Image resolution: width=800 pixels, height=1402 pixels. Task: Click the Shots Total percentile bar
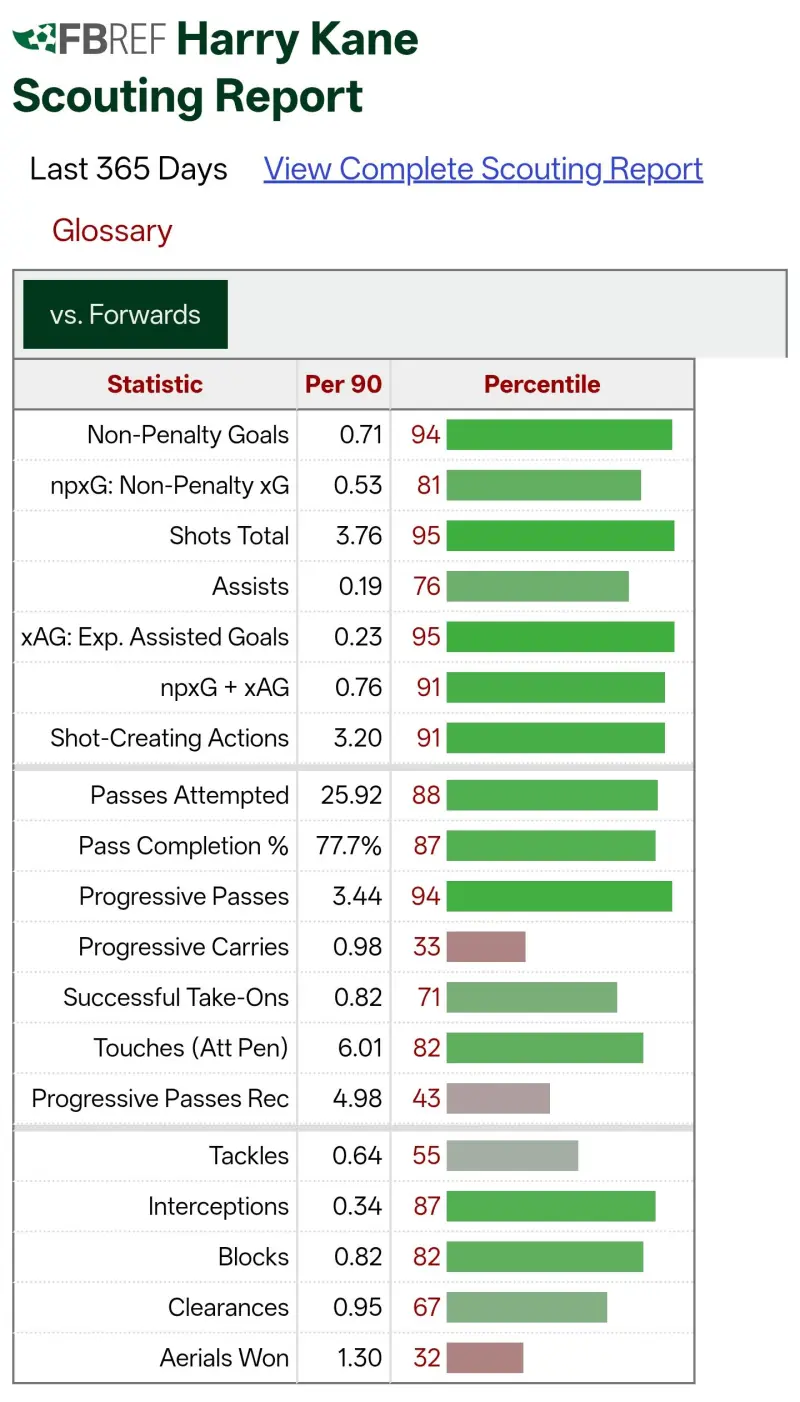coord(560,536)
